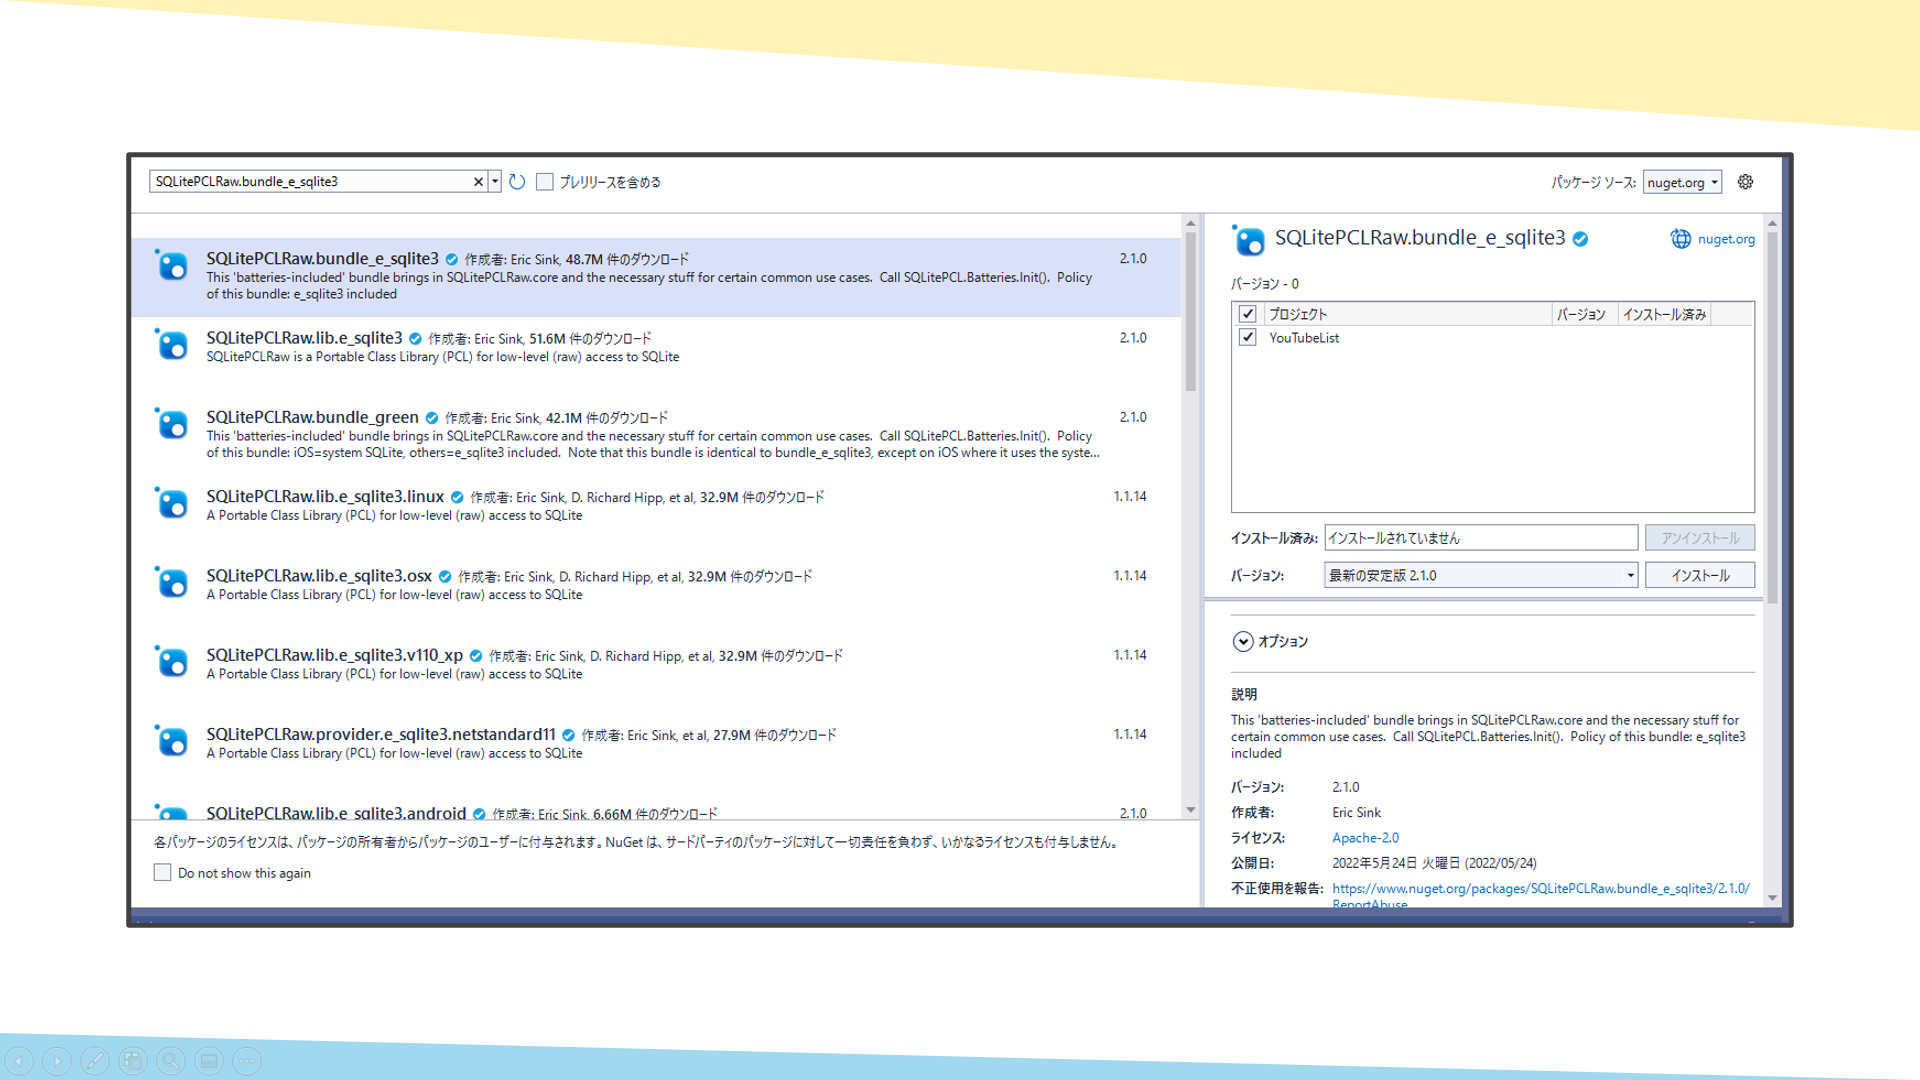Toggle the slideshow subtitles button
The width and height of the screenshot is (1920, 1080).
click(209, 1060)
